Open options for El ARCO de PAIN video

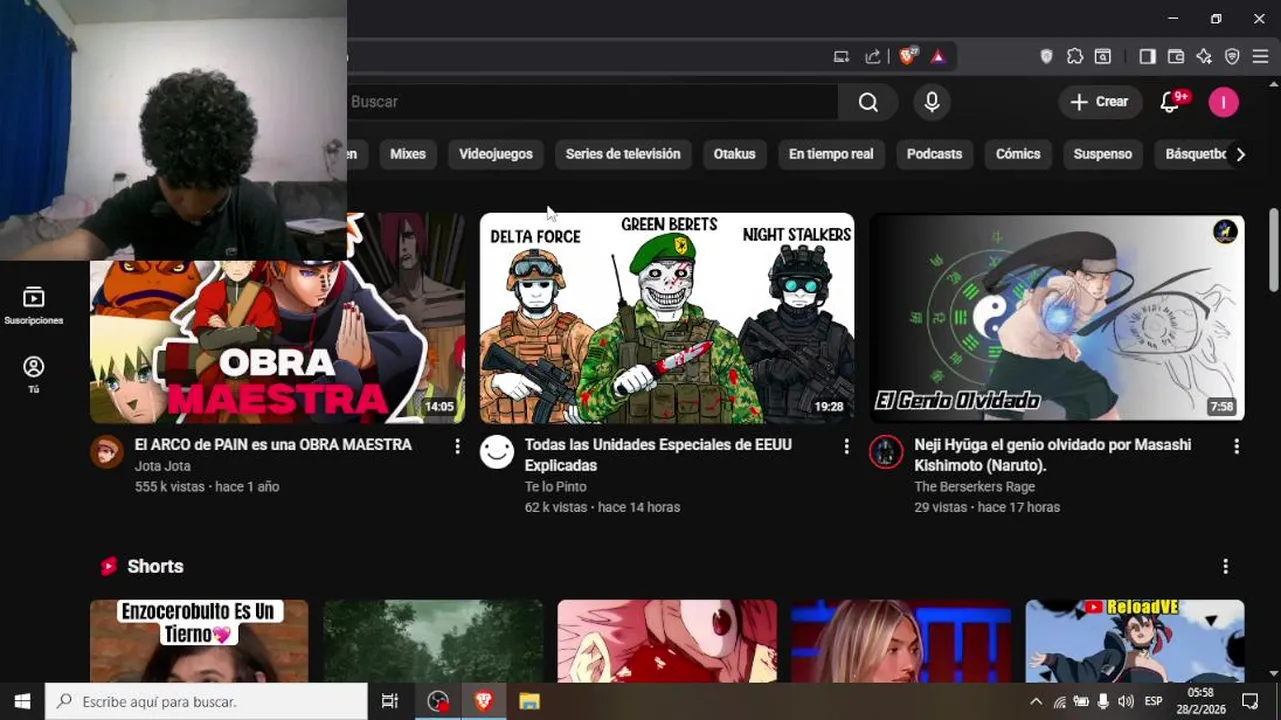(457, 446)
